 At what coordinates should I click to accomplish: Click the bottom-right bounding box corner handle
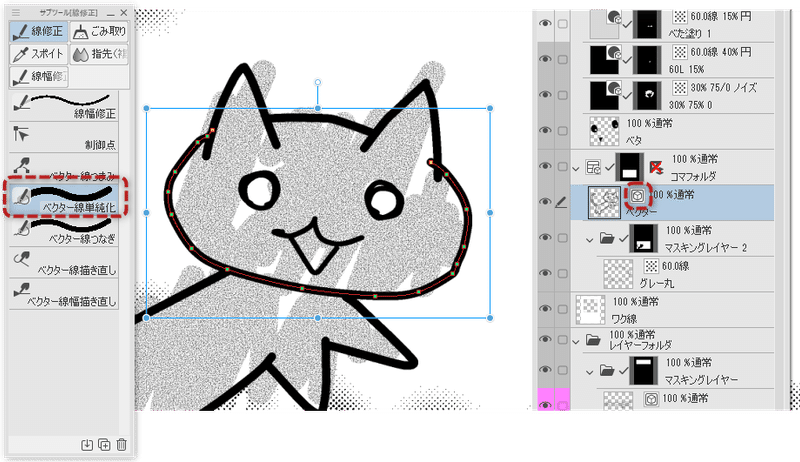coord(490,318)
